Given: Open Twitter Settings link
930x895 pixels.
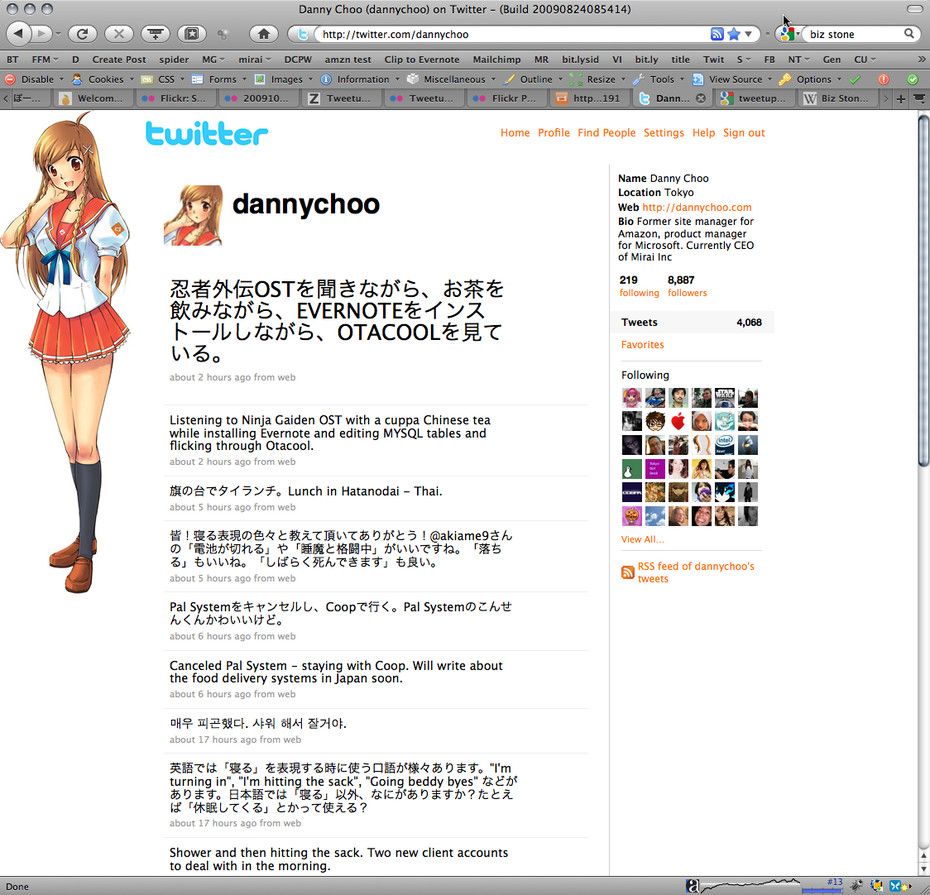Looking at the screenshot, I should tap(664, 133).
